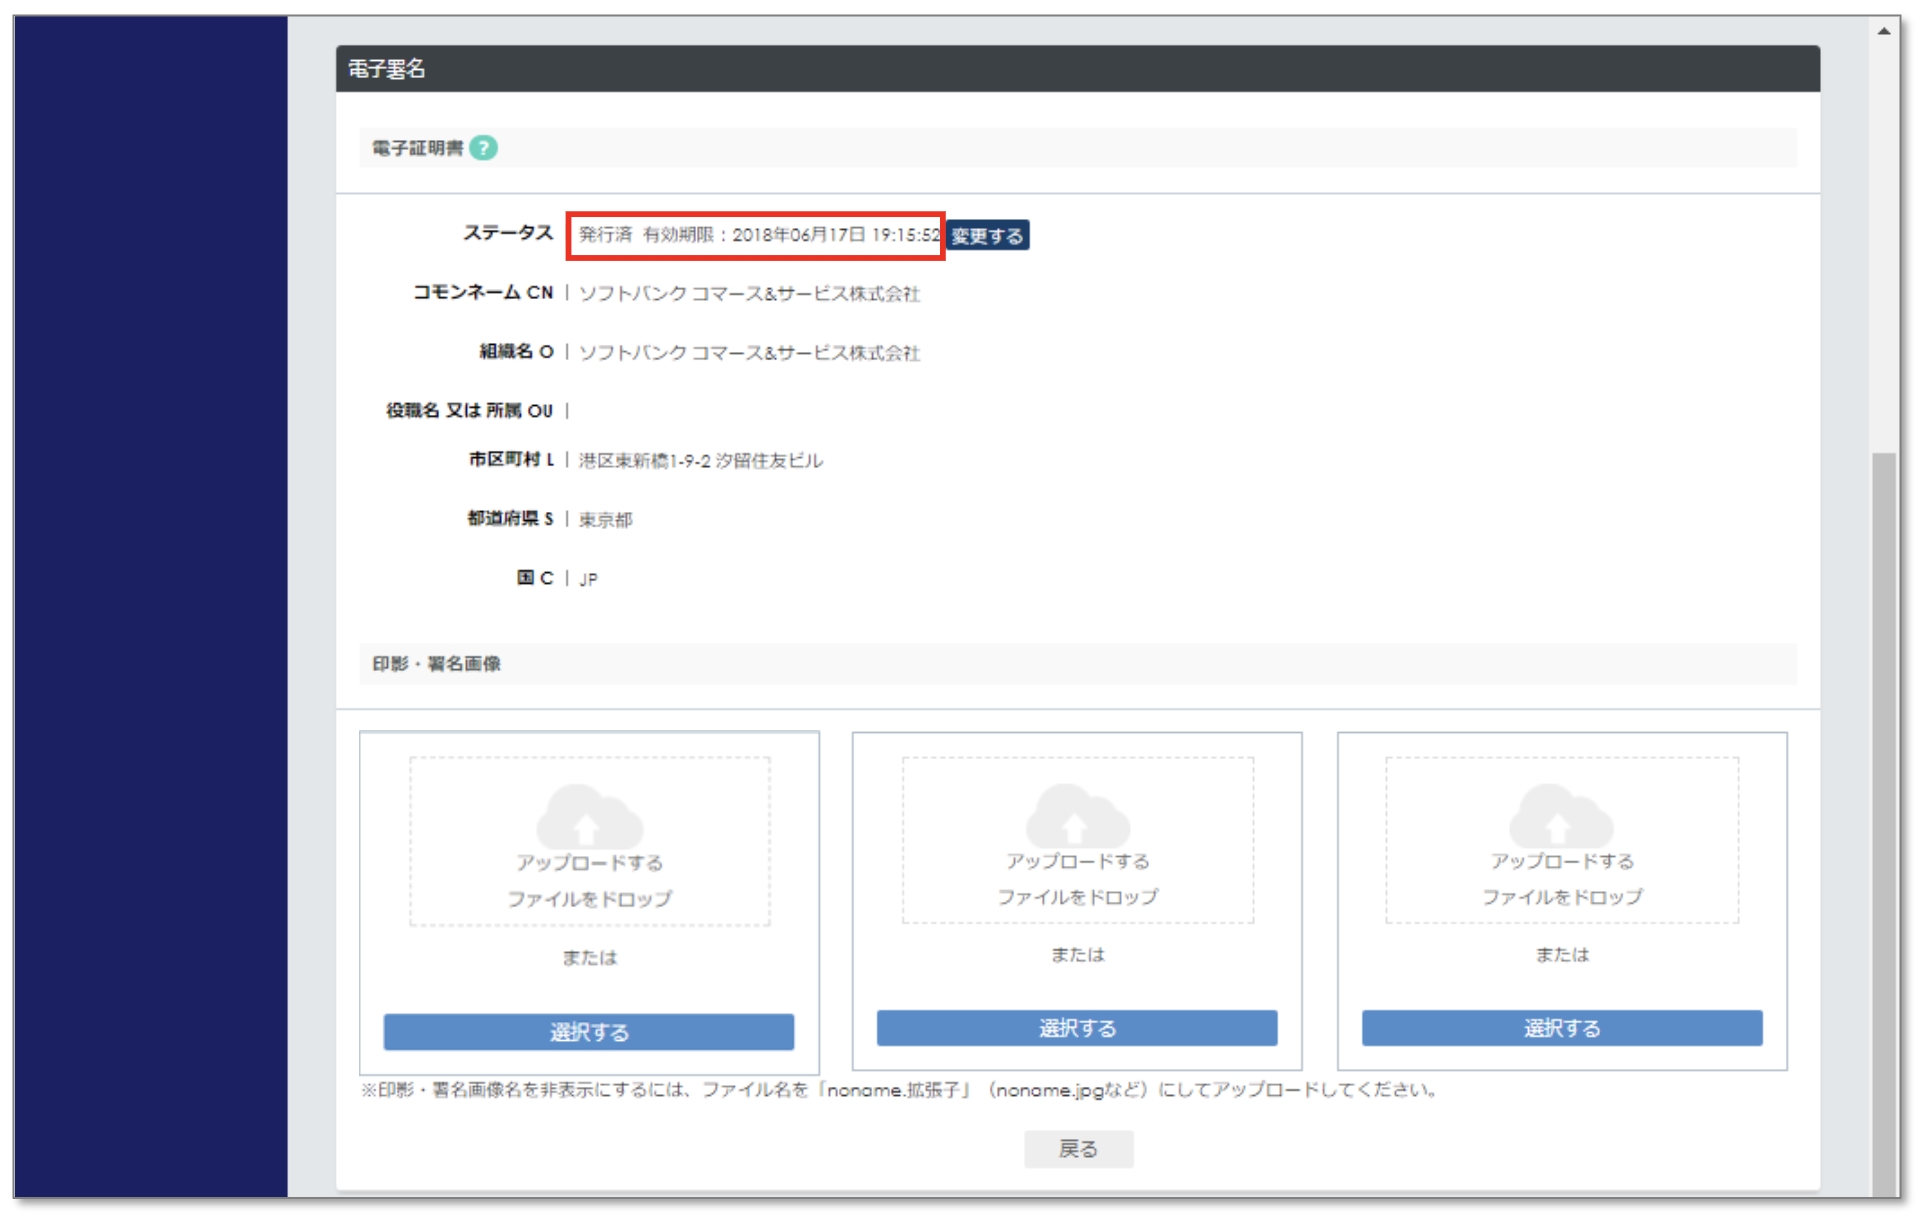The width and height of the screenshot is (1920, 1220).
Task: Click cloud upload icon in right drop zone
Action: coord(1560,816)
